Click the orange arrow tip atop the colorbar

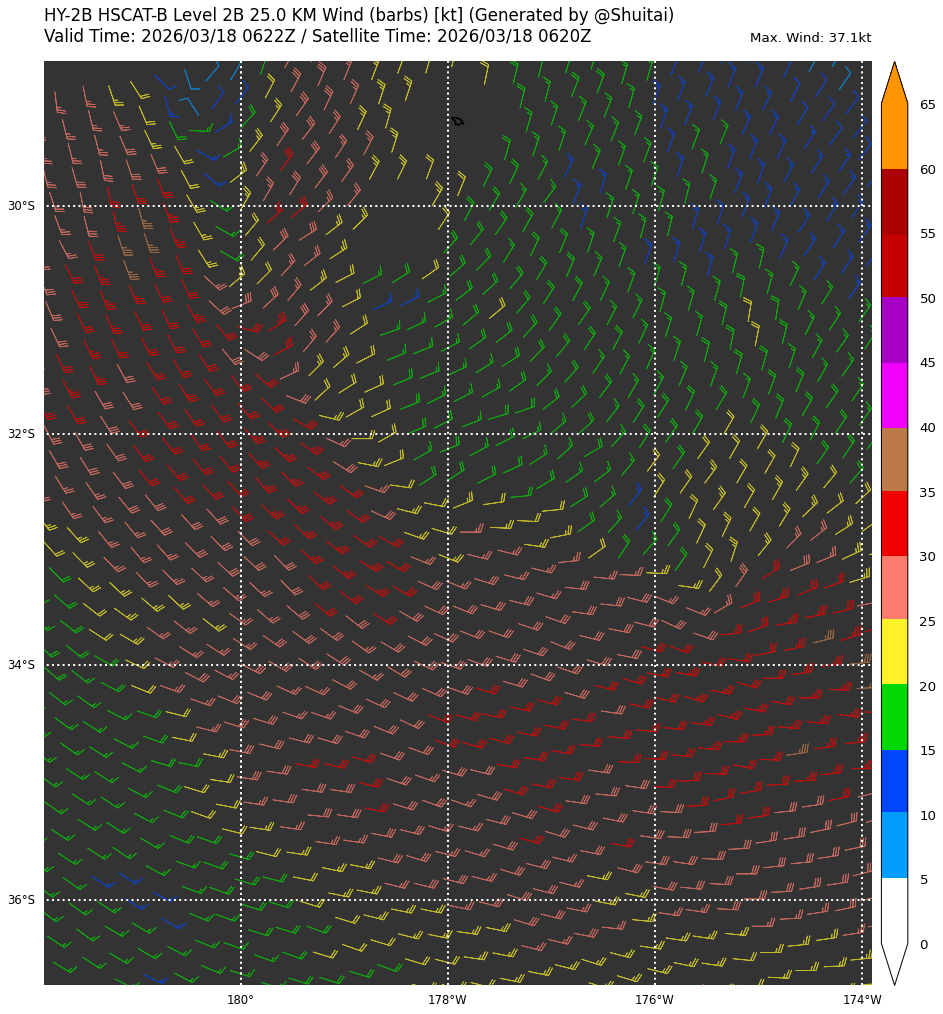pyautogui.click(x=894, y=85)
